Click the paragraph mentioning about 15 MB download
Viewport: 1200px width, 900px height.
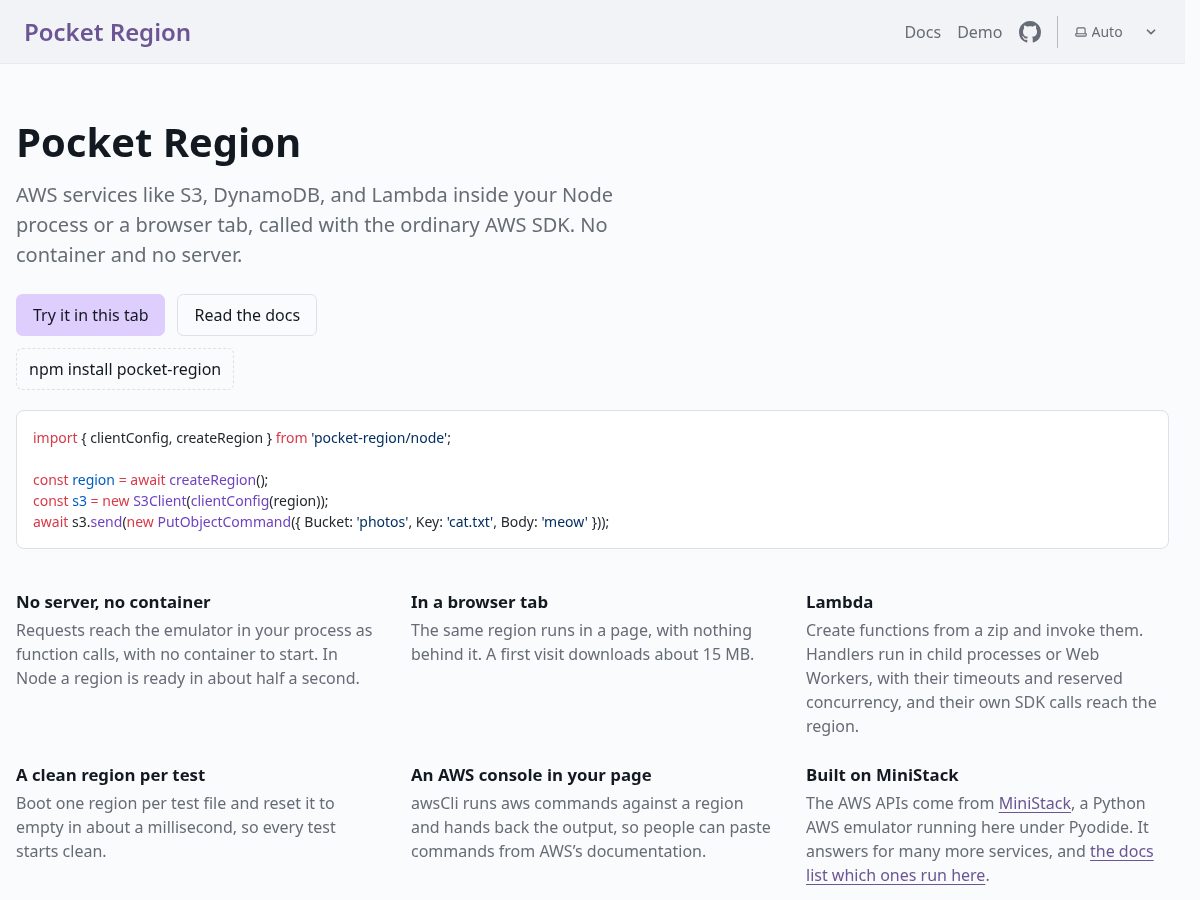coord(582,642)
